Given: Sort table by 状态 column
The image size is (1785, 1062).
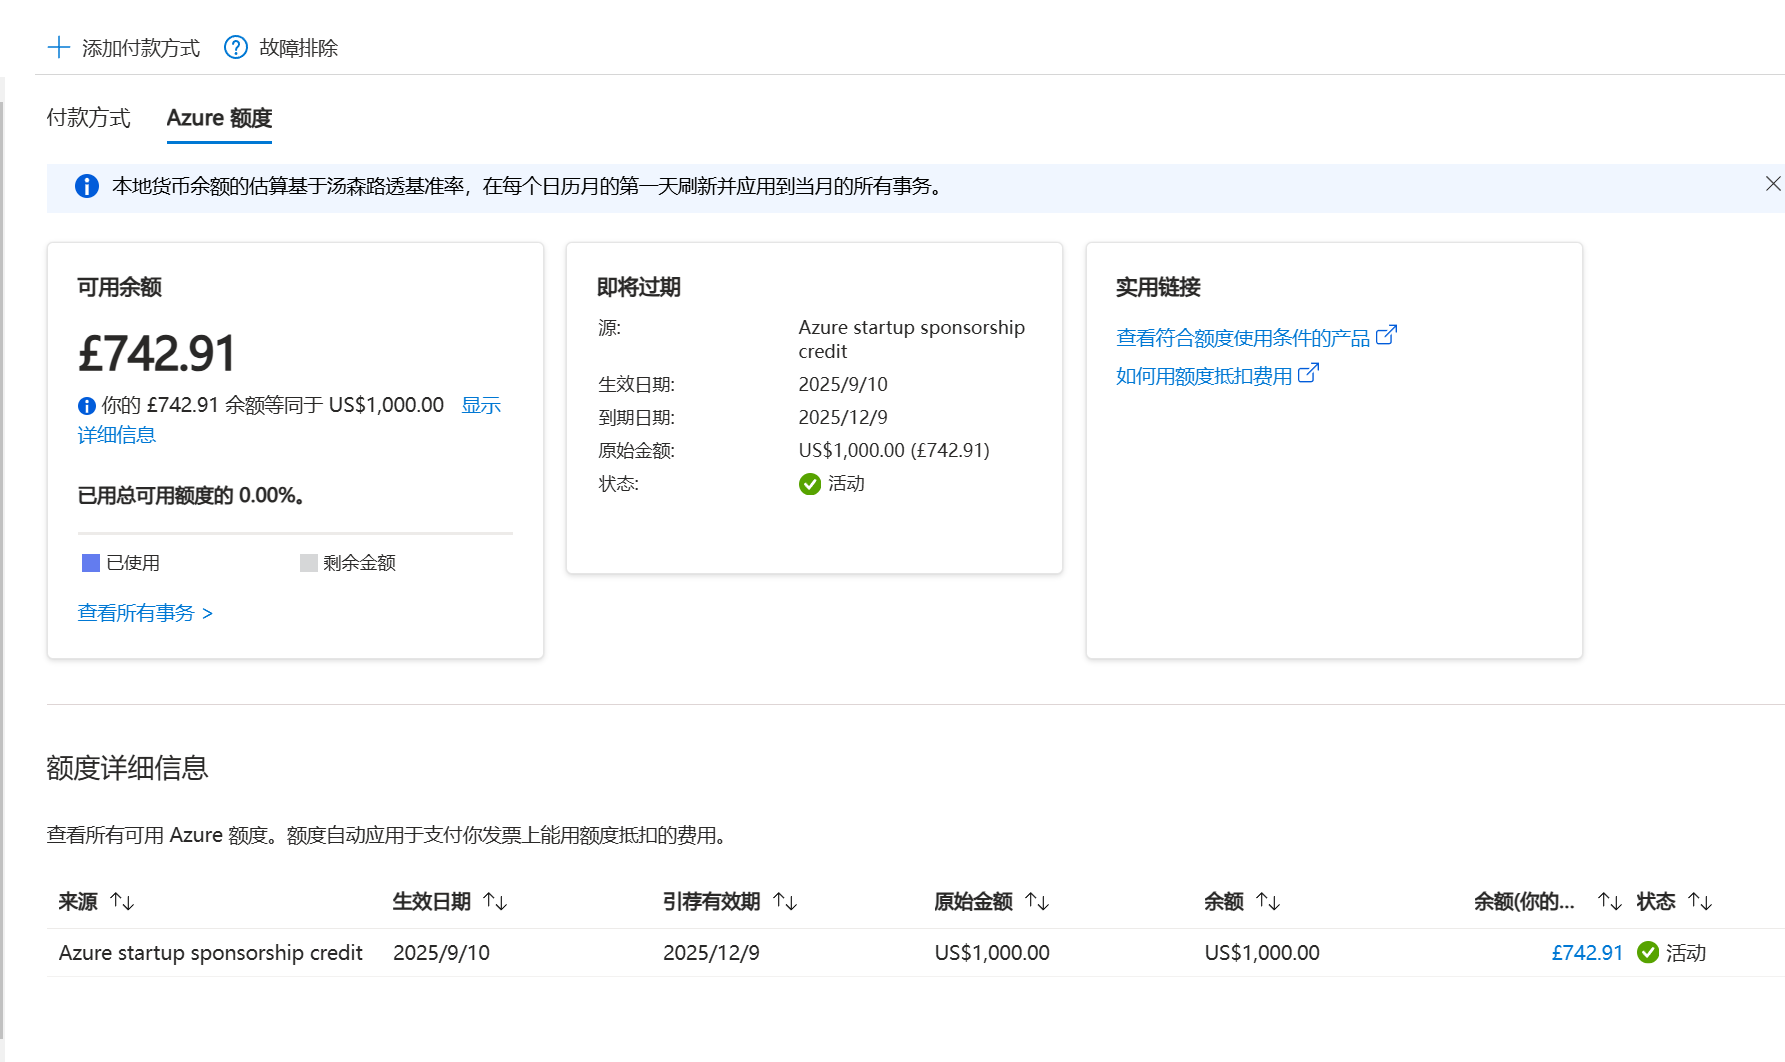Looking at the screenshot, I should click(1700, 902).
